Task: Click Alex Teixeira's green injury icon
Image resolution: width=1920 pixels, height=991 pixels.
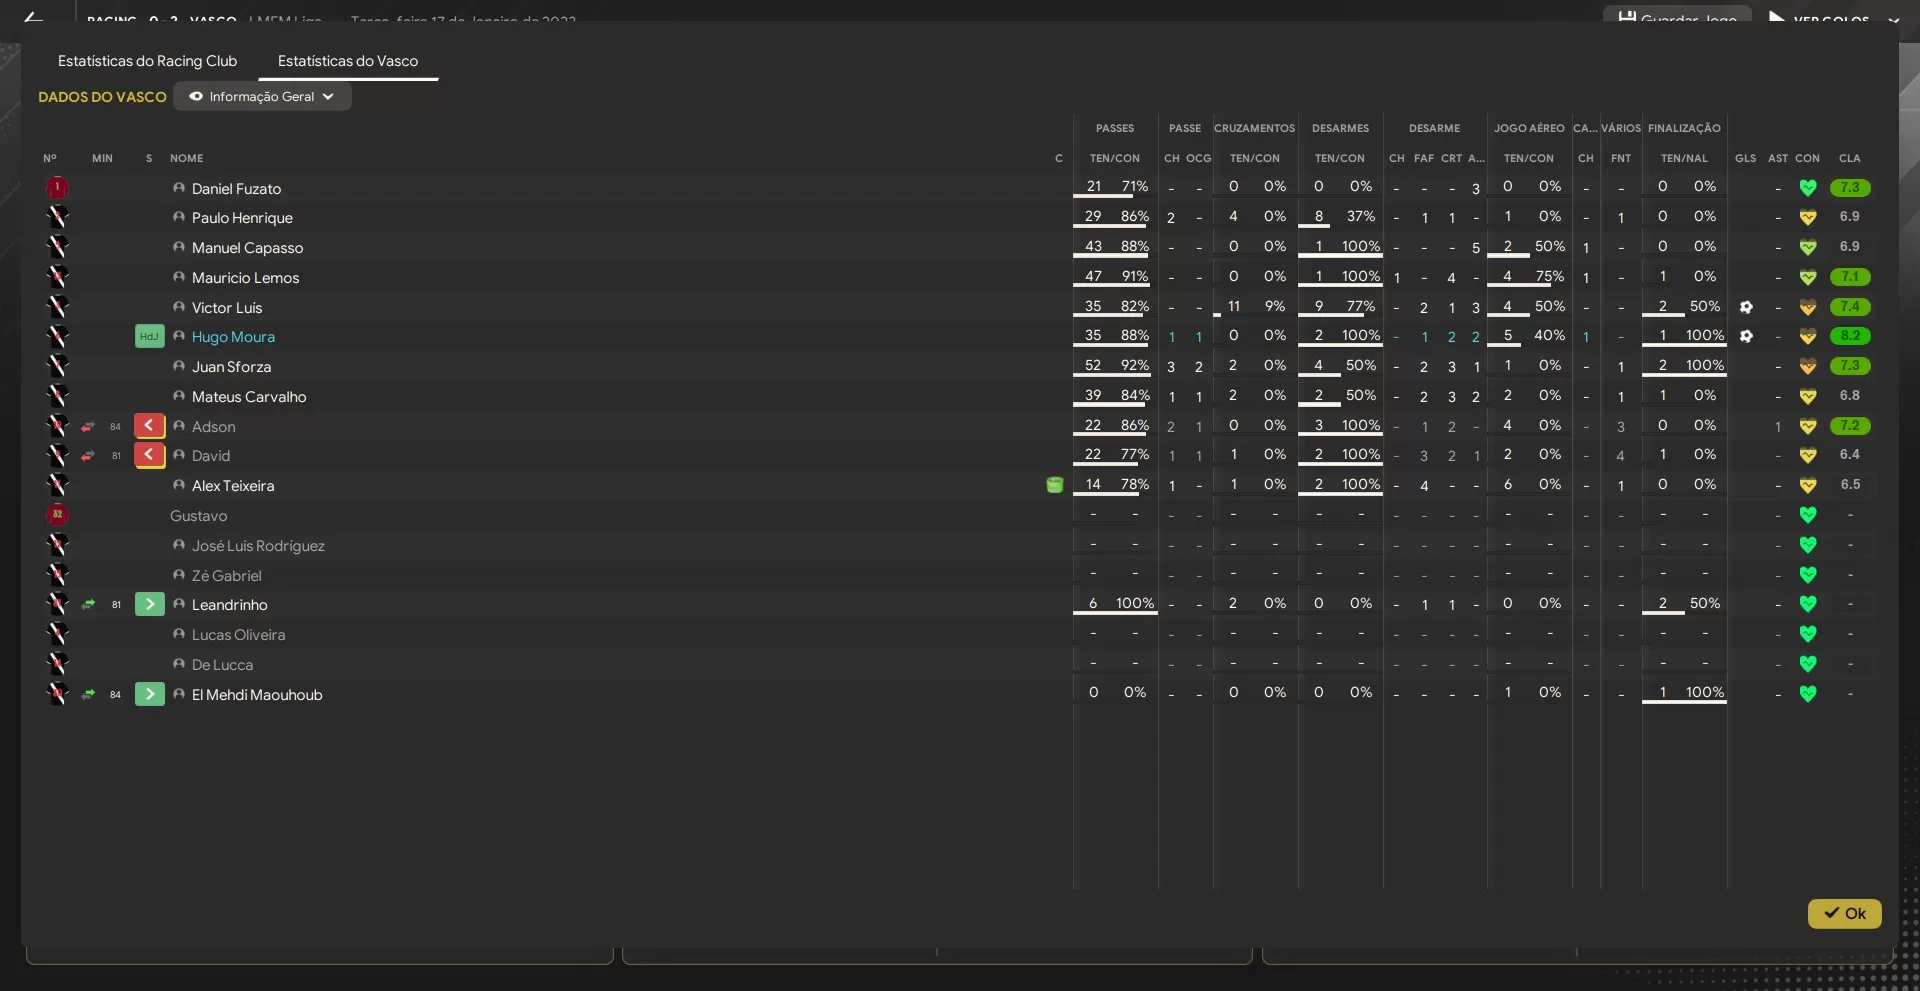Action: [1054, 485]
